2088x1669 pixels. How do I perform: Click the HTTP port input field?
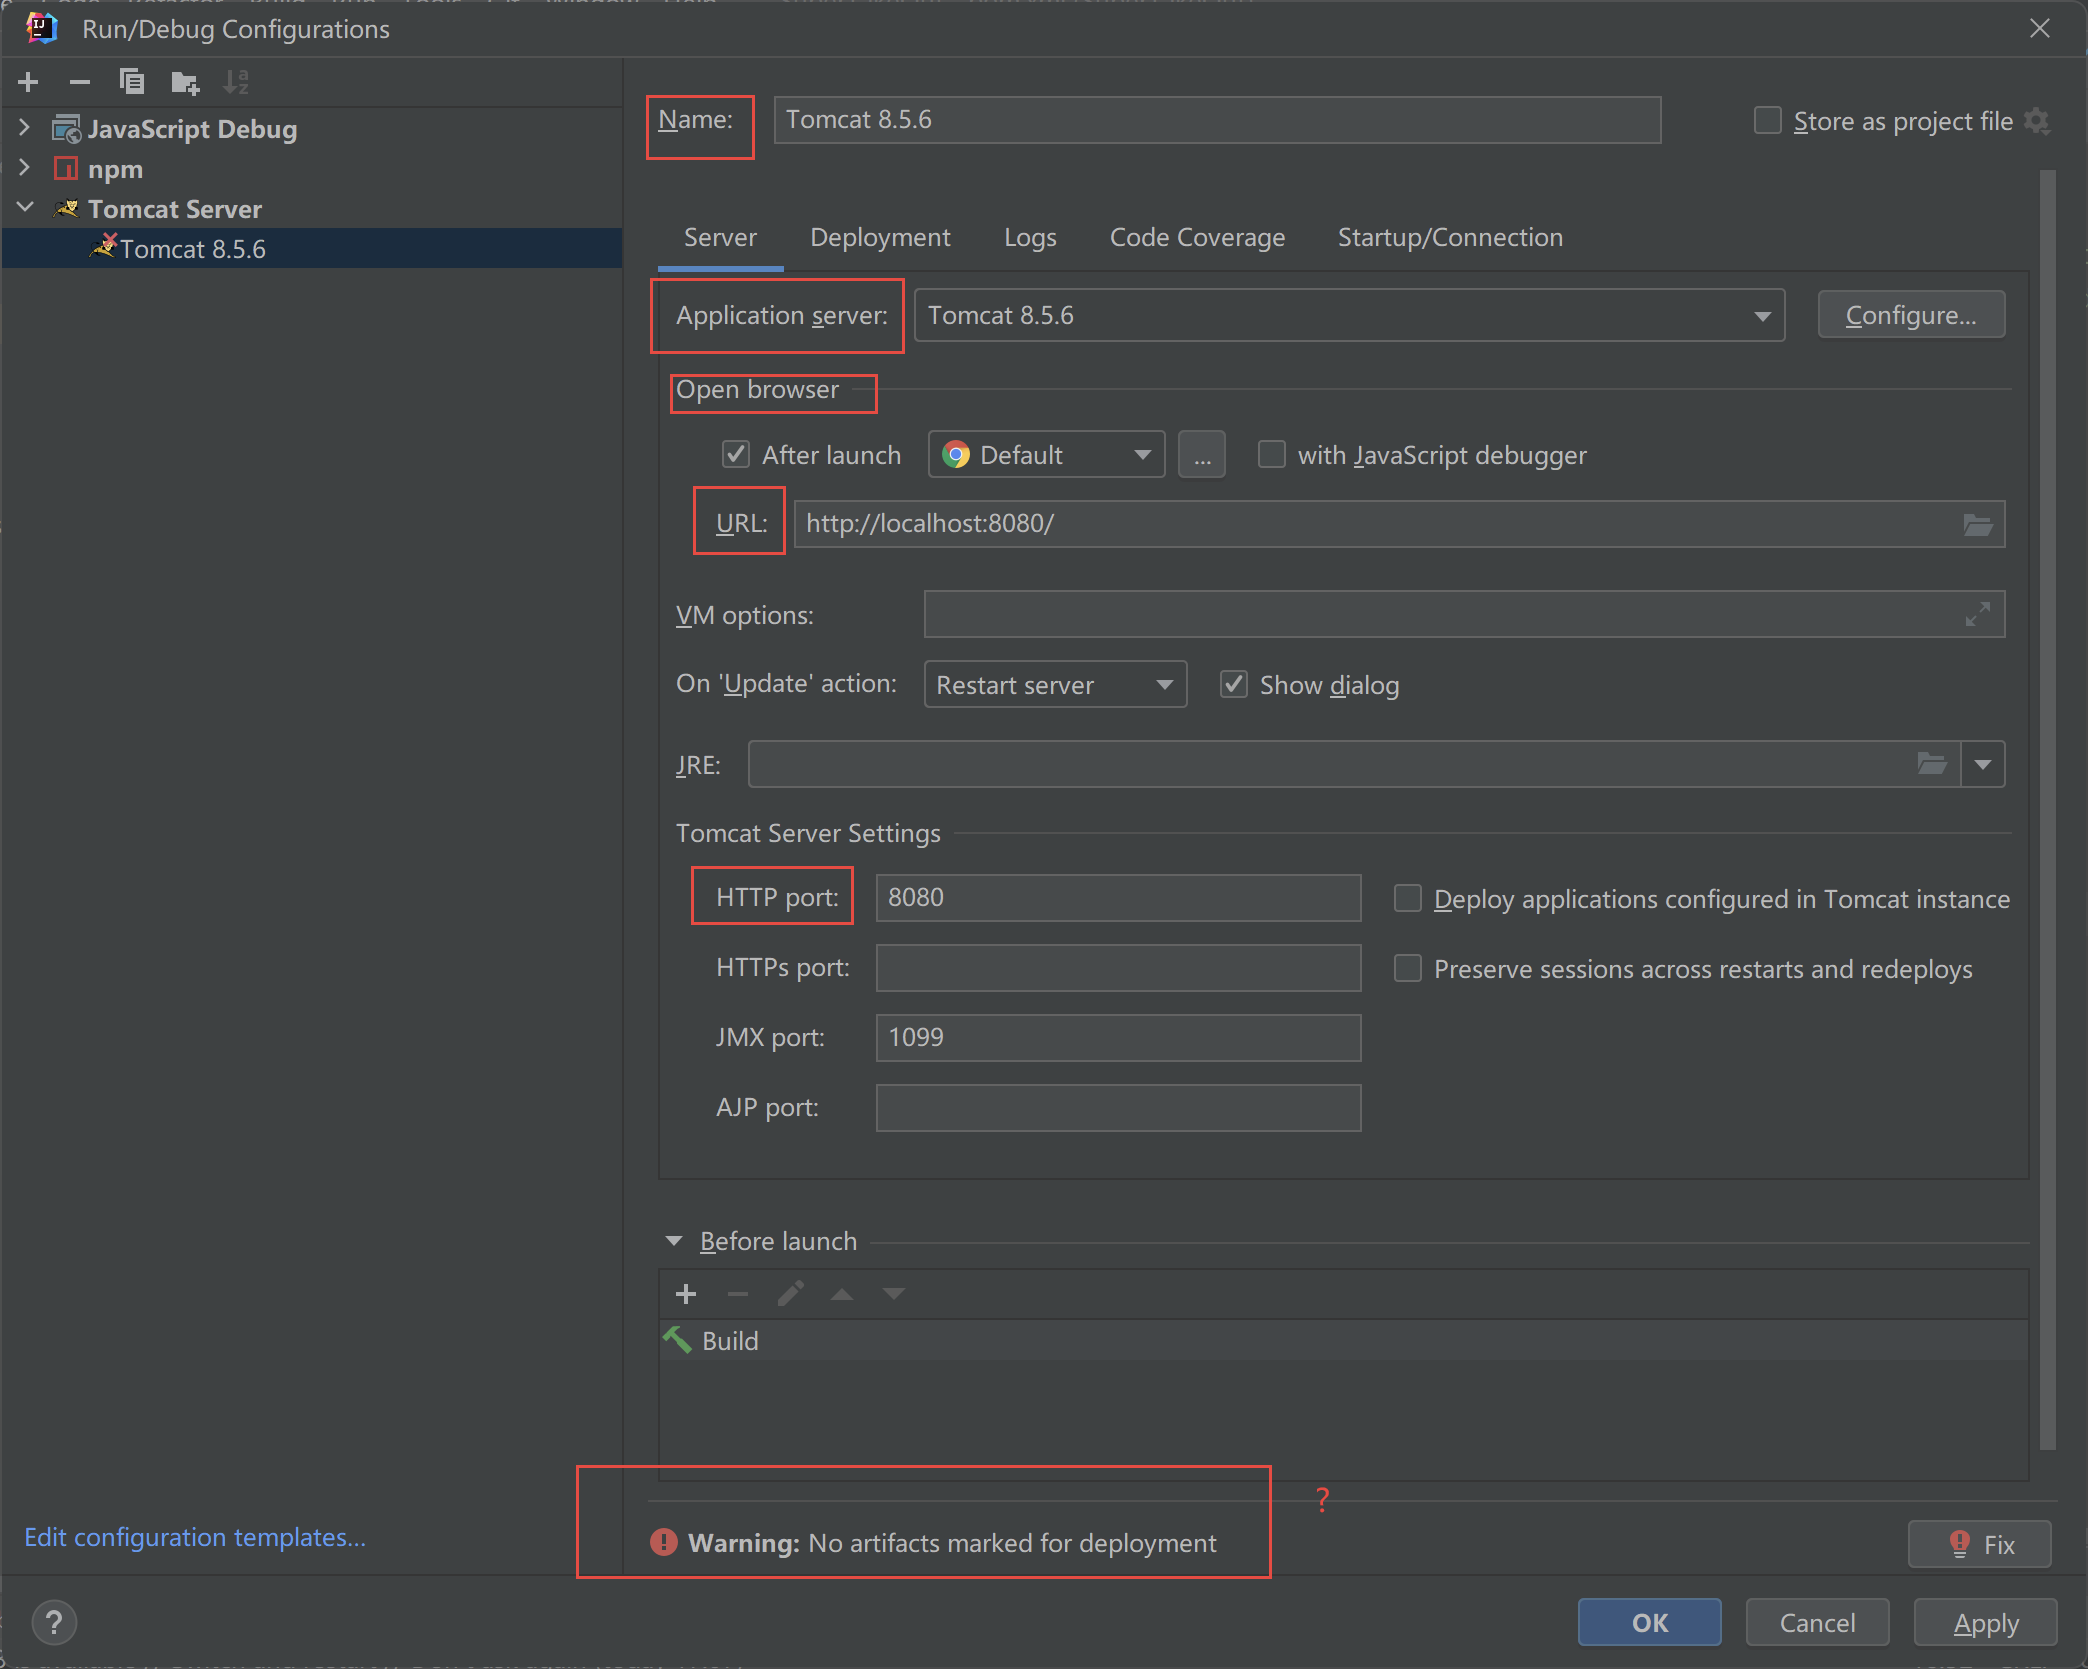[1117, 898]
